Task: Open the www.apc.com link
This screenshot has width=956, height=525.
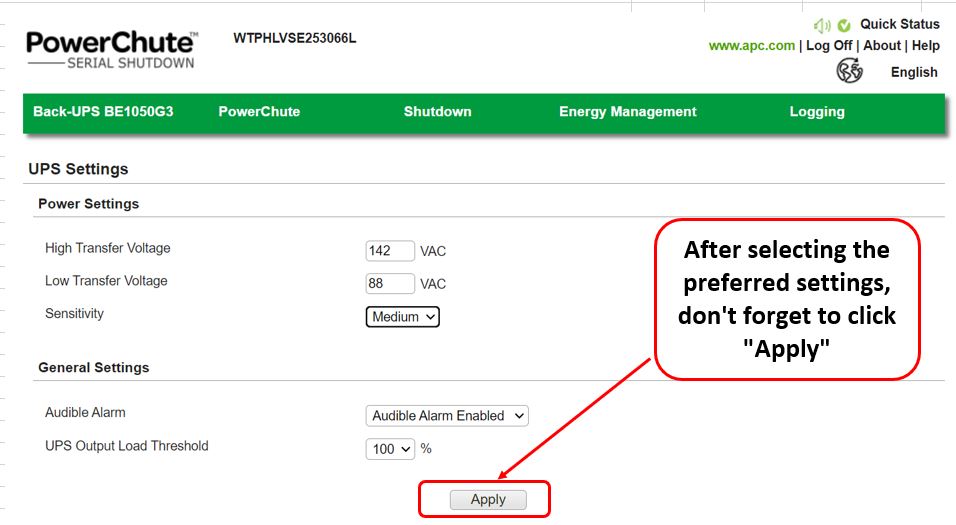Action: tap(752, 46)
